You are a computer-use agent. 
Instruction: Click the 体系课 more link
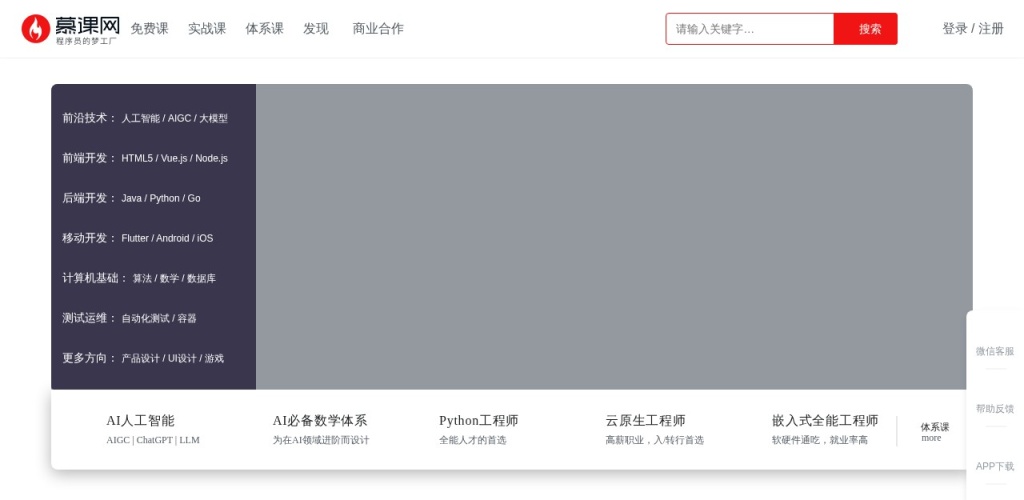(934, 432)
